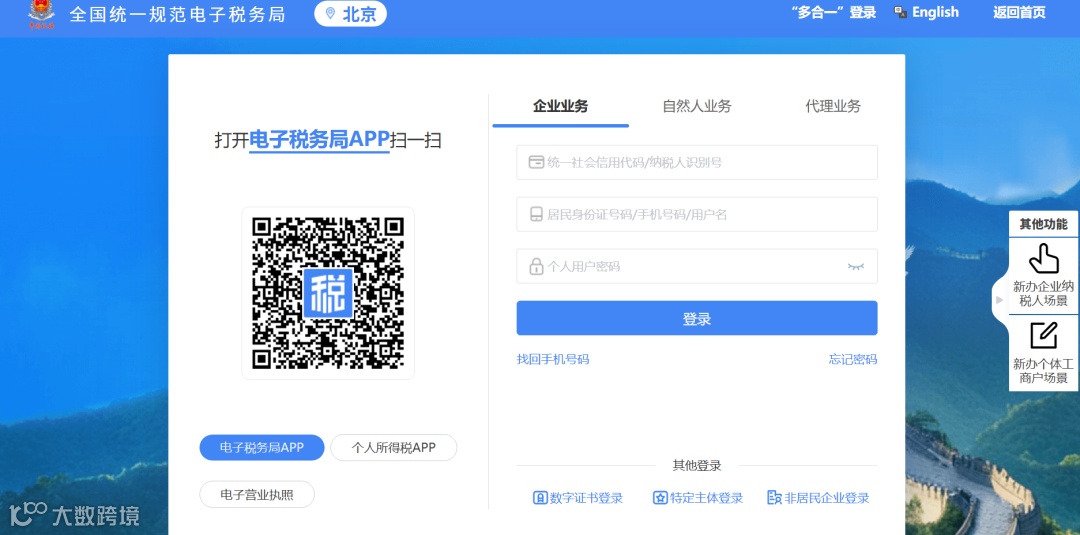
Task: Collapse the 其他功能 side panel arrow
Action: pos(999,300)
